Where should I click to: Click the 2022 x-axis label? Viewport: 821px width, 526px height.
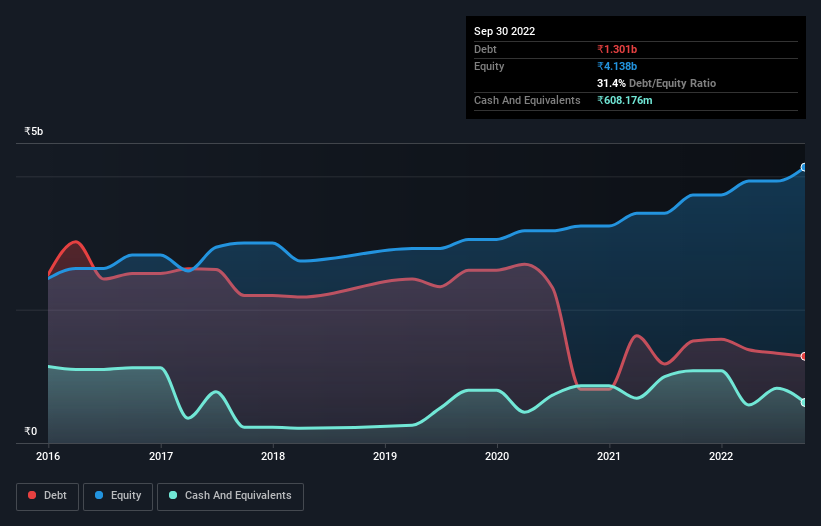pos(721,456)
